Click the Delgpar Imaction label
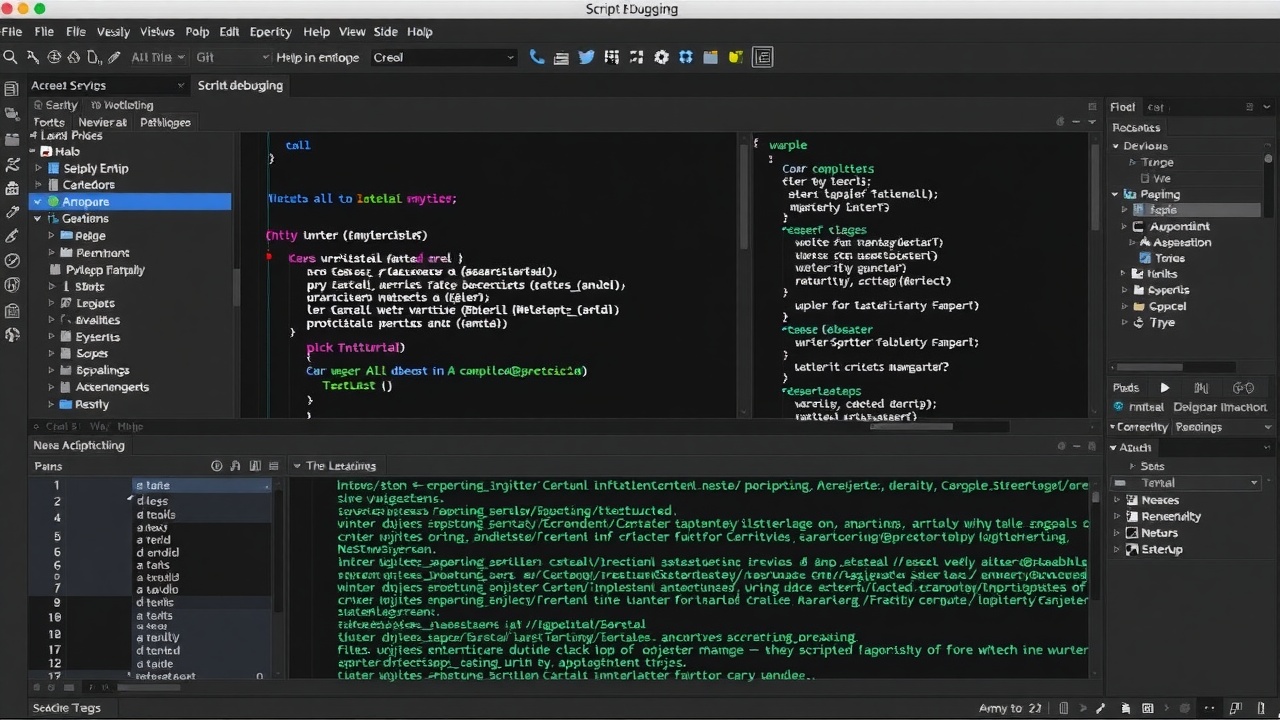 click(x=1219, y=407)
